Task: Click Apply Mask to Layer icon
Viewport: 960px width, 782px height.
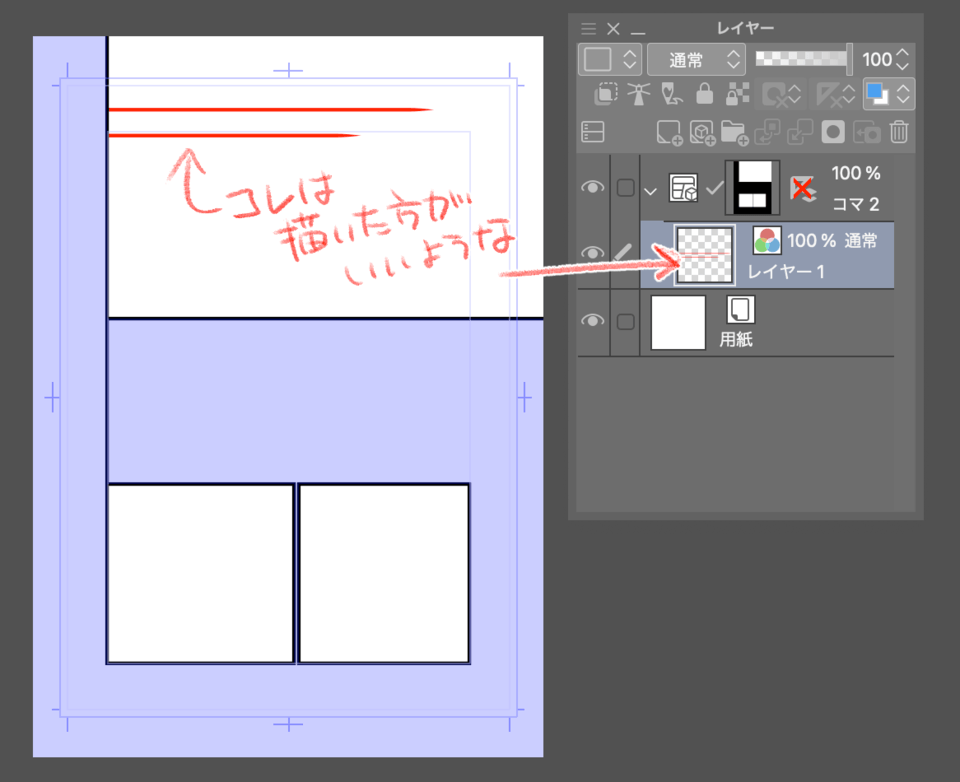Action: [x=866, y=133]
